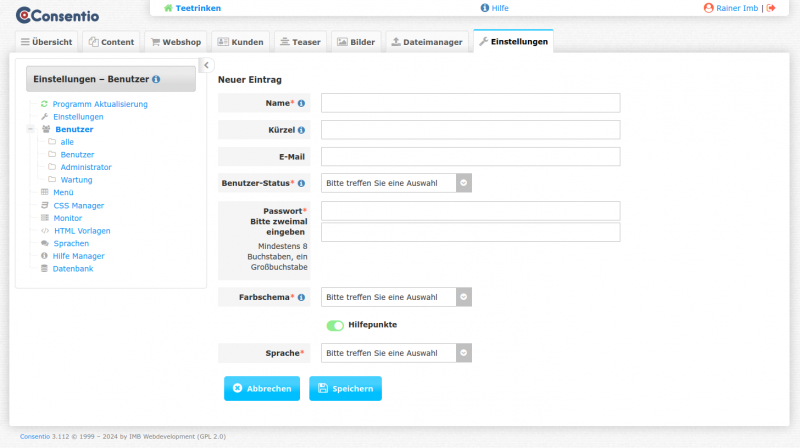
Task: Click the info icon in Einstellungen – Benutzer header
Action: [x=156, y=79]
